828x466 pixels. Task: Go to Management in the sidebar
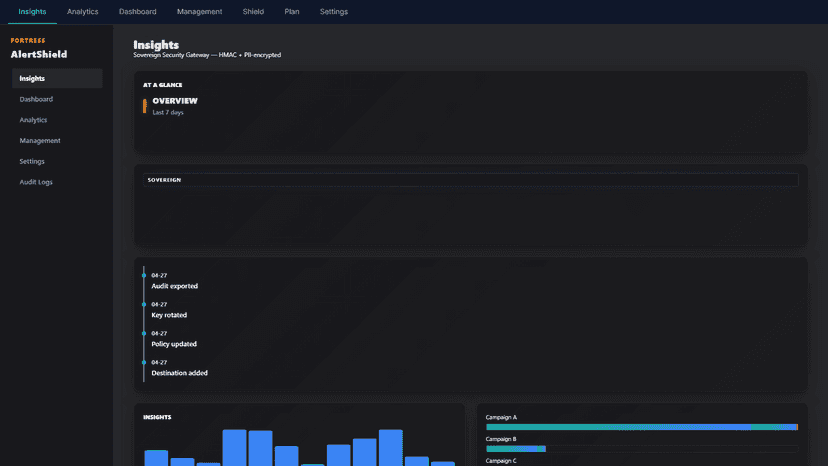(57, 141)
